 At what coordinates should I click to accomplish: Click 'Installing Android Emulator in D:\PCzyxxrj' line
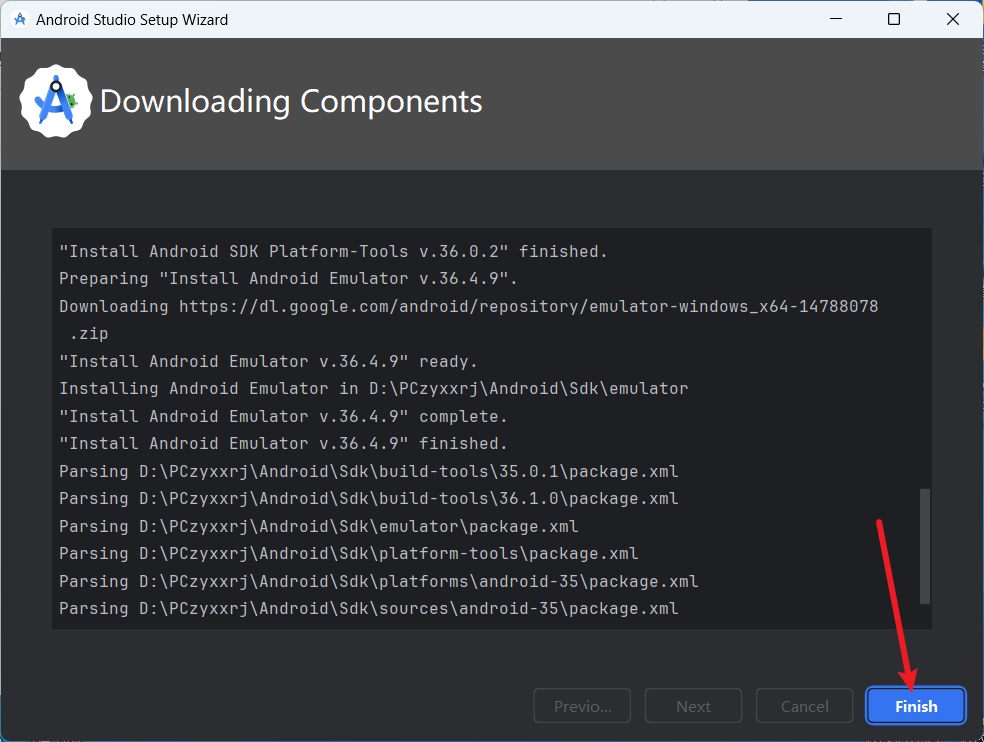pos(373,389)
